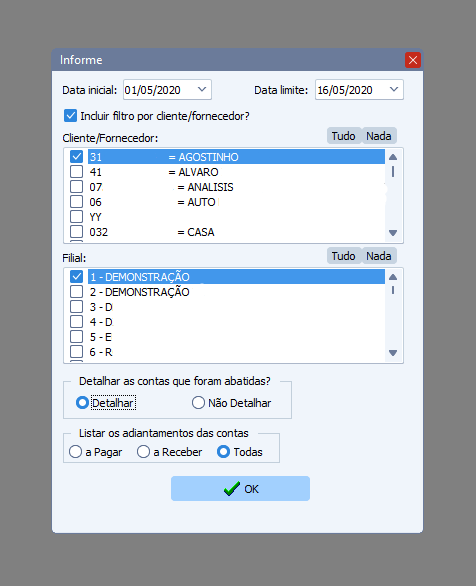Check the 032 = CASA checkbox
Viewport: 476px width, 586px height.
[77, 232]
